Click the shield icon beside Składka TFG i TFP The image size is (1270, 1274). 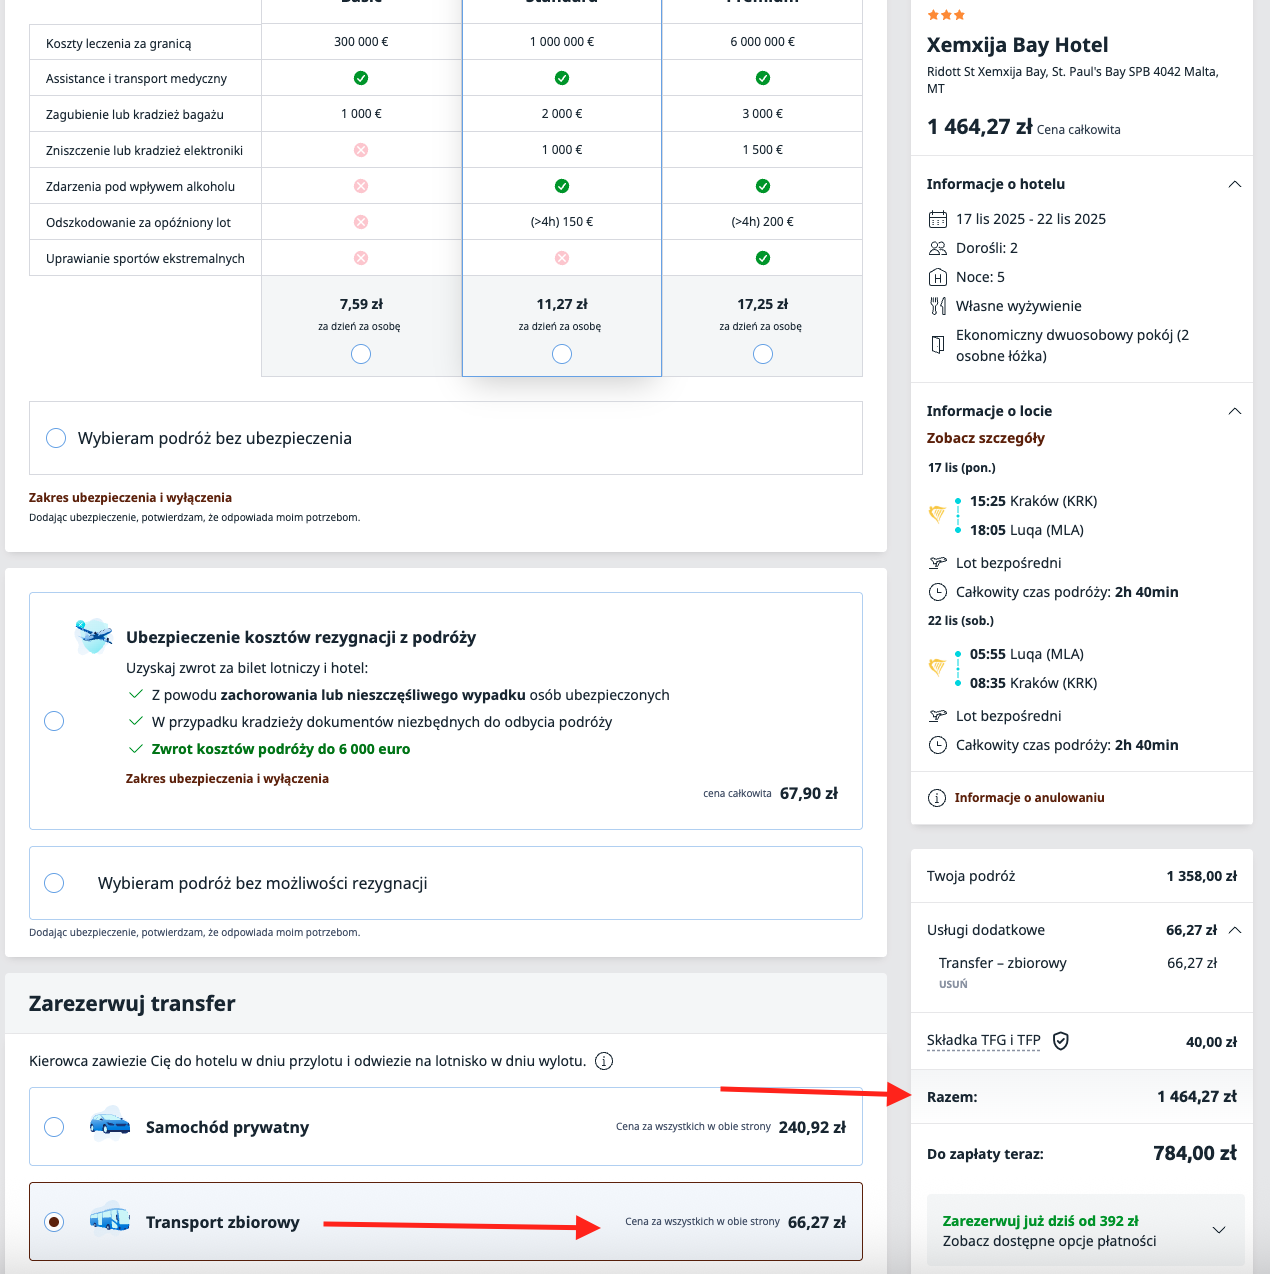[1061, 1041]
